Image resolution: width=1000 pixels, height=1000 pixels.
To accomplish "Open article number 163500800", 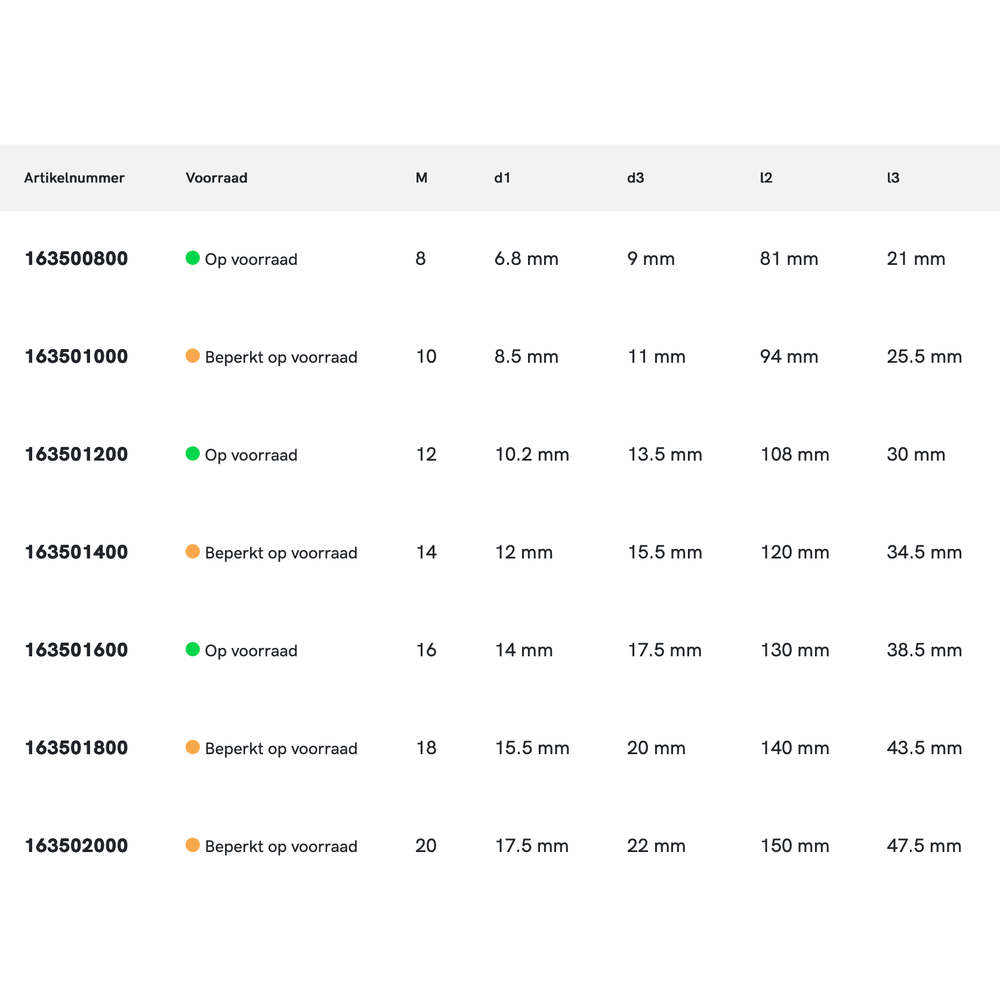I will coord(76,259).
